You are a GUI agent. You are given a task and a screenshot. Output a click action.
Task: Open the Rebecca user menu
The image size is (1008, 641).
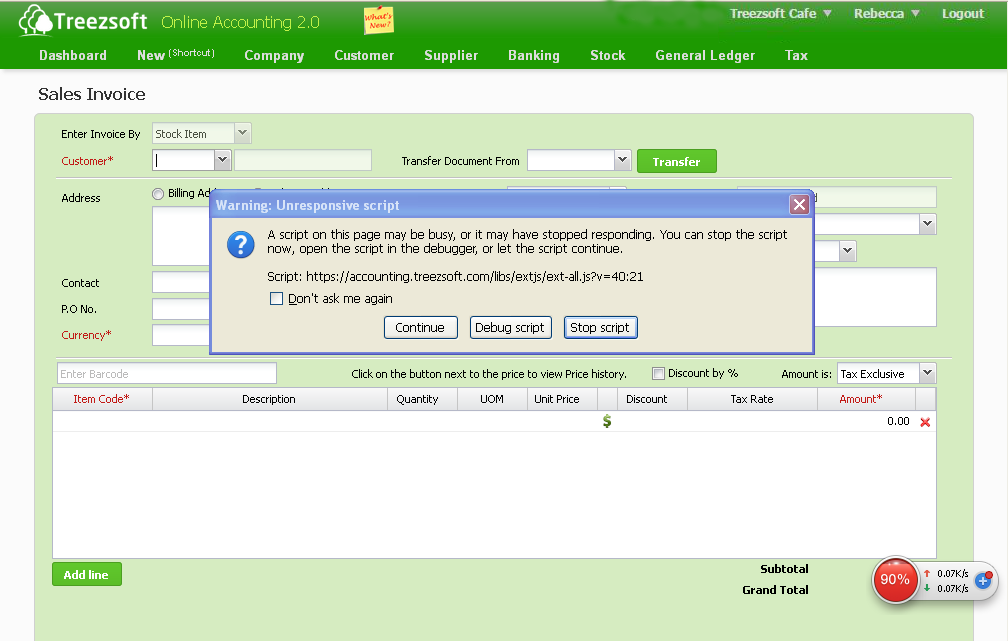(886, 14)
